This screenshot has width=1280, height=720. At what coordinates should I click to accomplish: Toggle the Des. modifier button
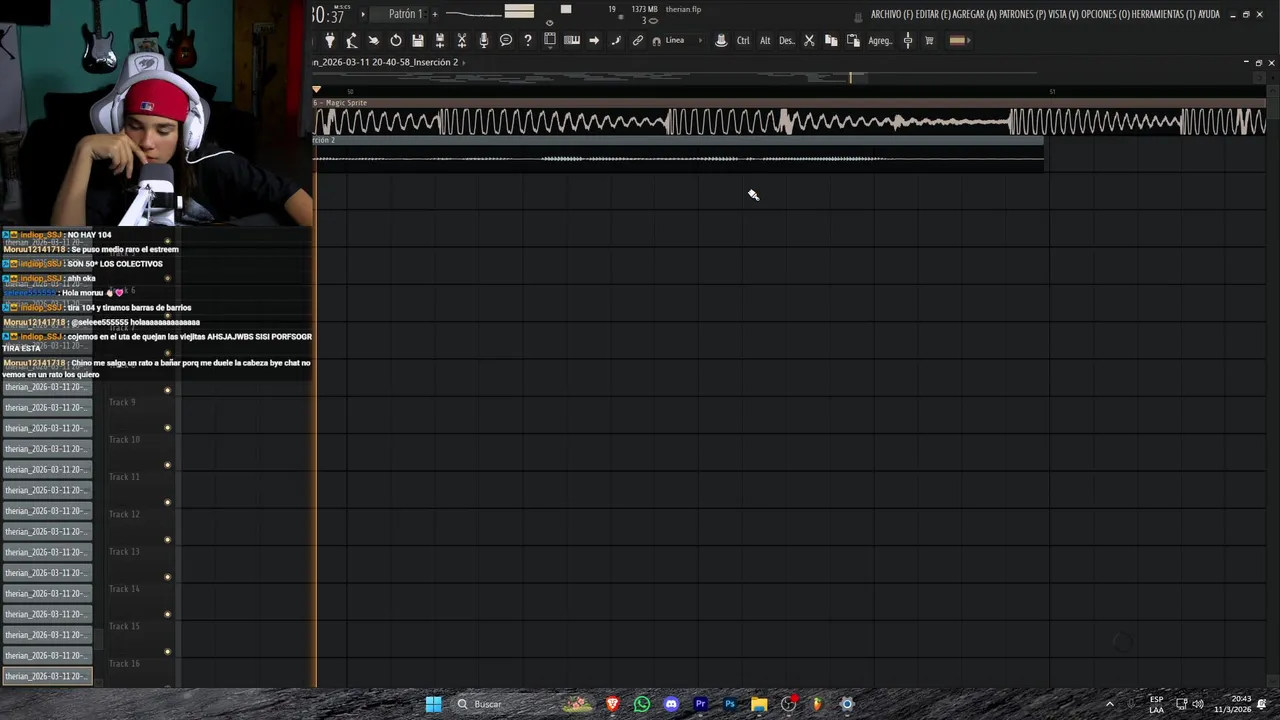pos(787,41)
